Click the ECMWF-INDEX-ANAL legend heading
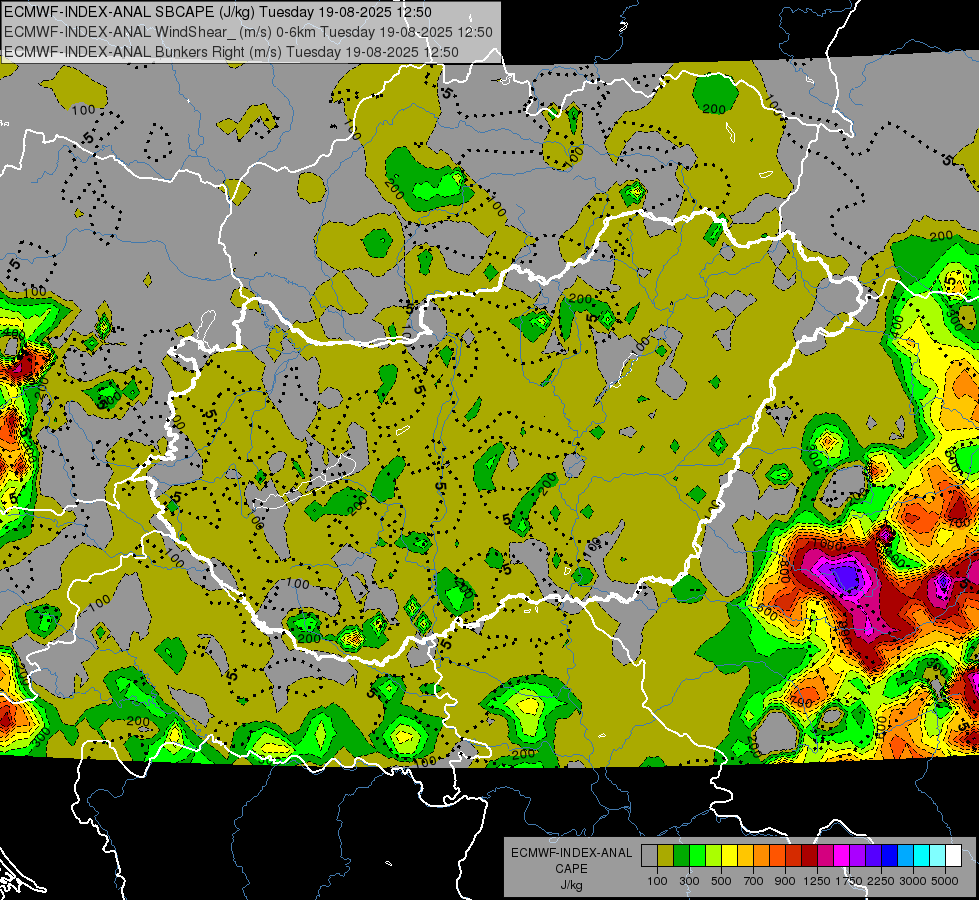This screenshot has height=900, width=979. coord(571,853)
